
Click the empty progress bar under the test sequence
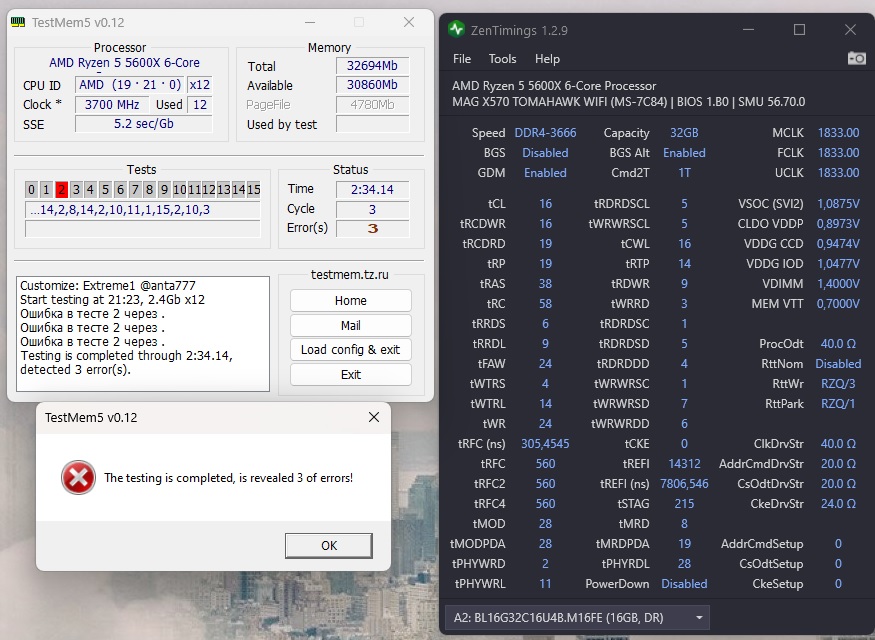tap(142, 229)
